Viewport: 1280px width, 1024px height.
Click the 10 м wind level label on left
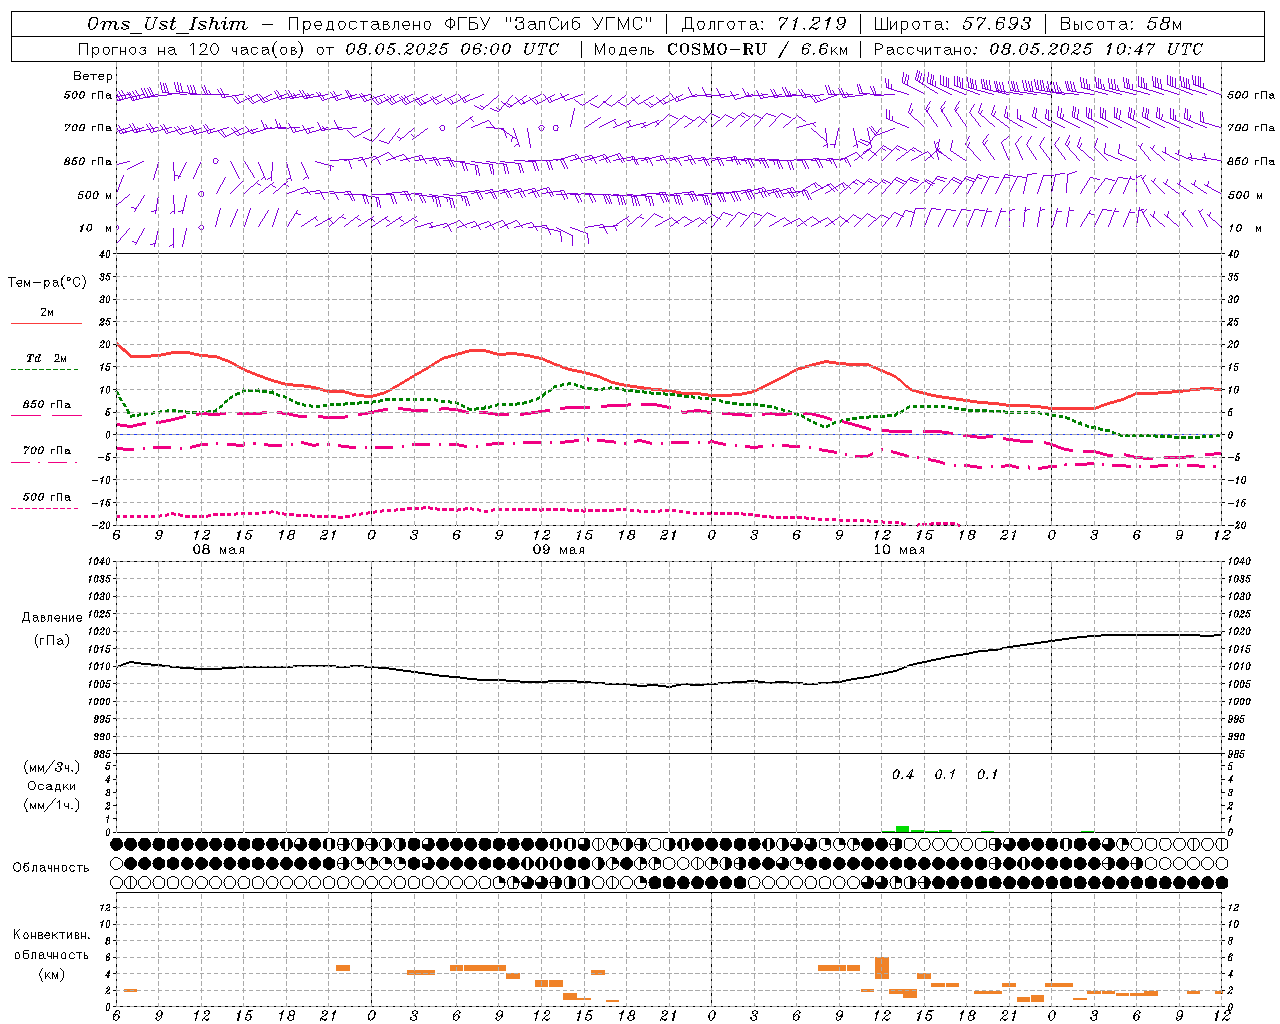[x=96, y=228]
